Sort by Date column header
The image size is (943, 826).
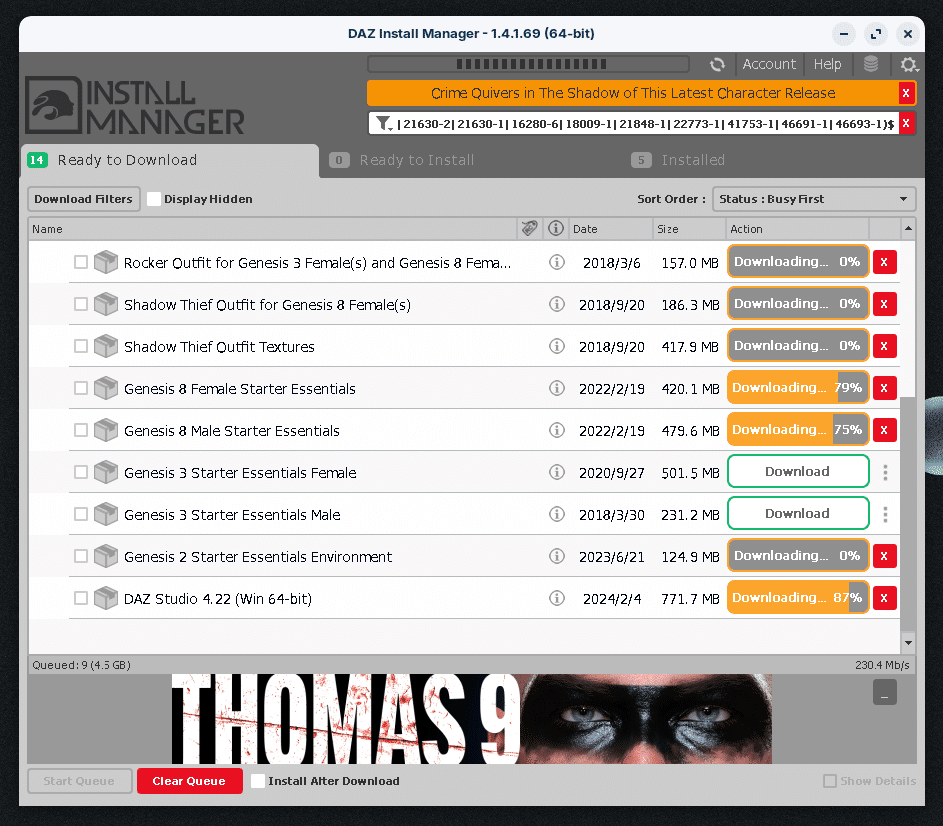tap(610, 229)
